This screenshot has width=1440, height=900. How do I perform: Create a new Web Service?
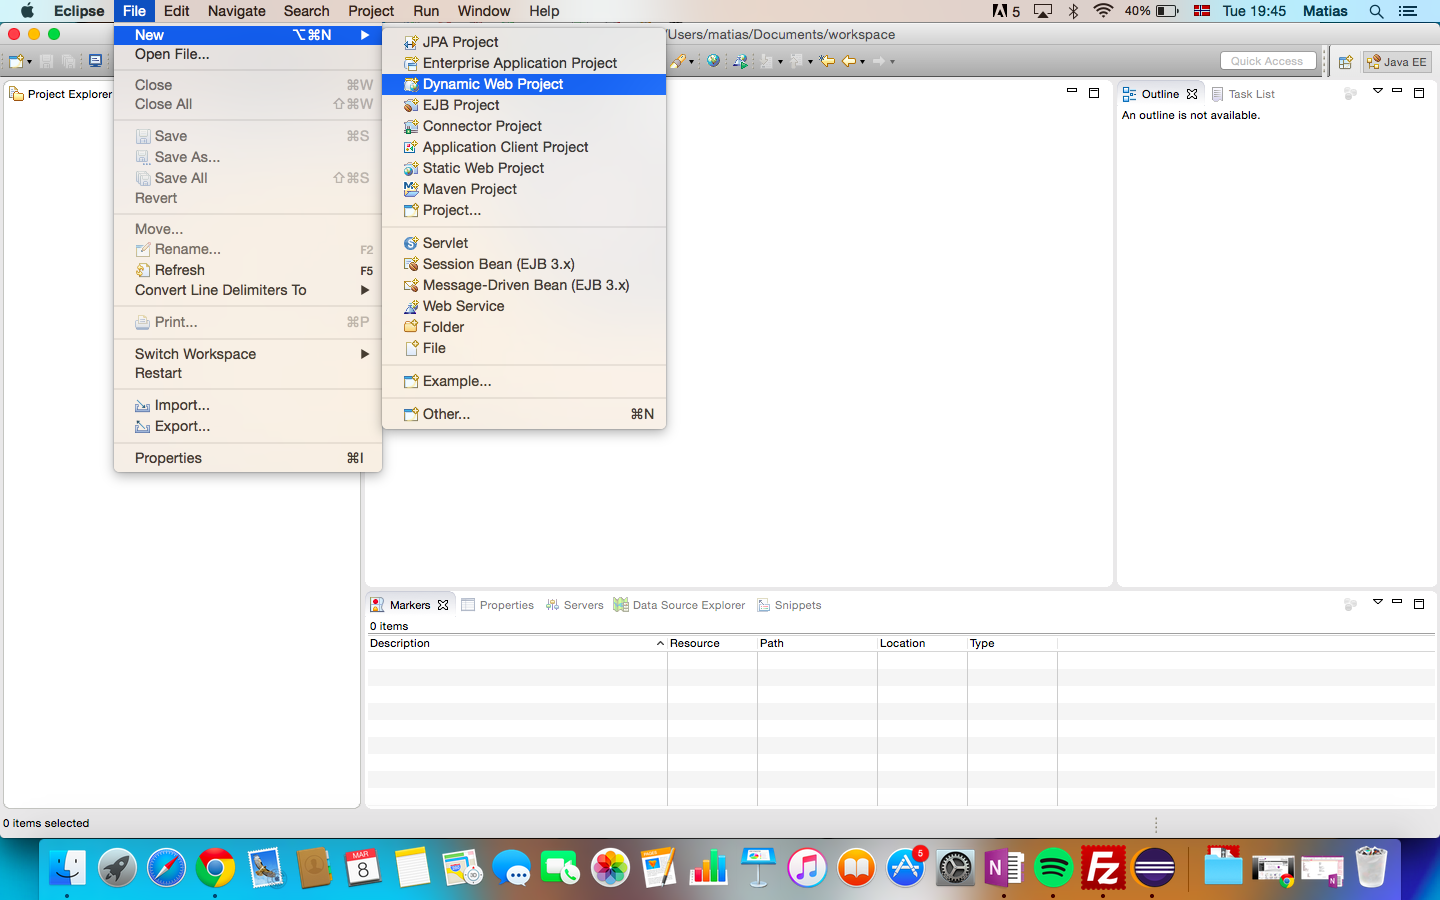pos(524,306)
